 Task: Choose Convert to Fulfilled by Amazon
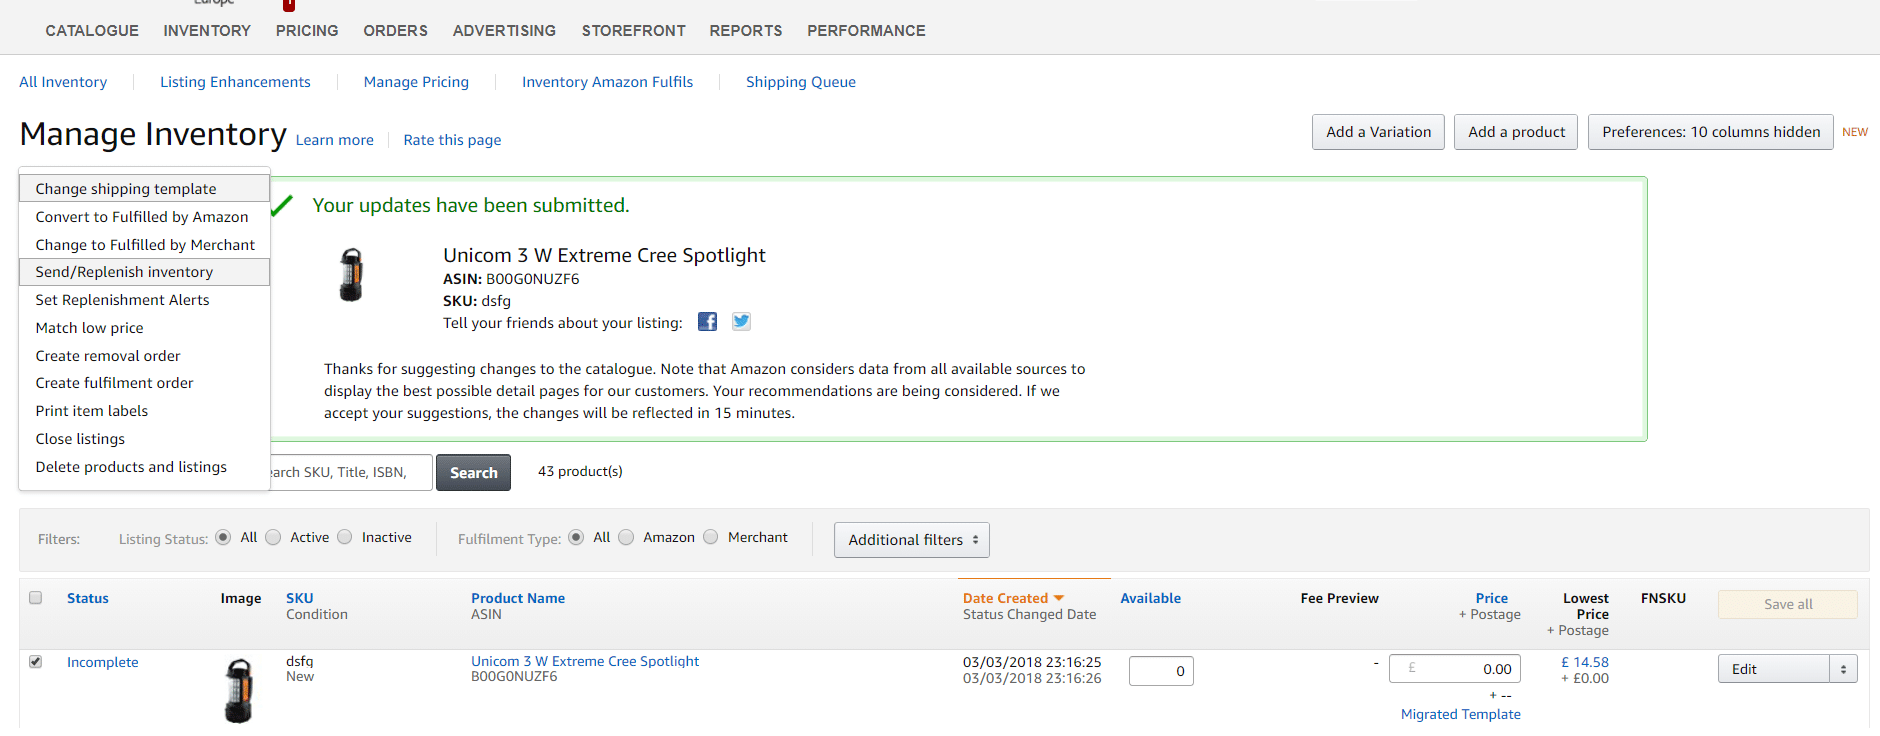pyautogui.click(x=145, y=216)
